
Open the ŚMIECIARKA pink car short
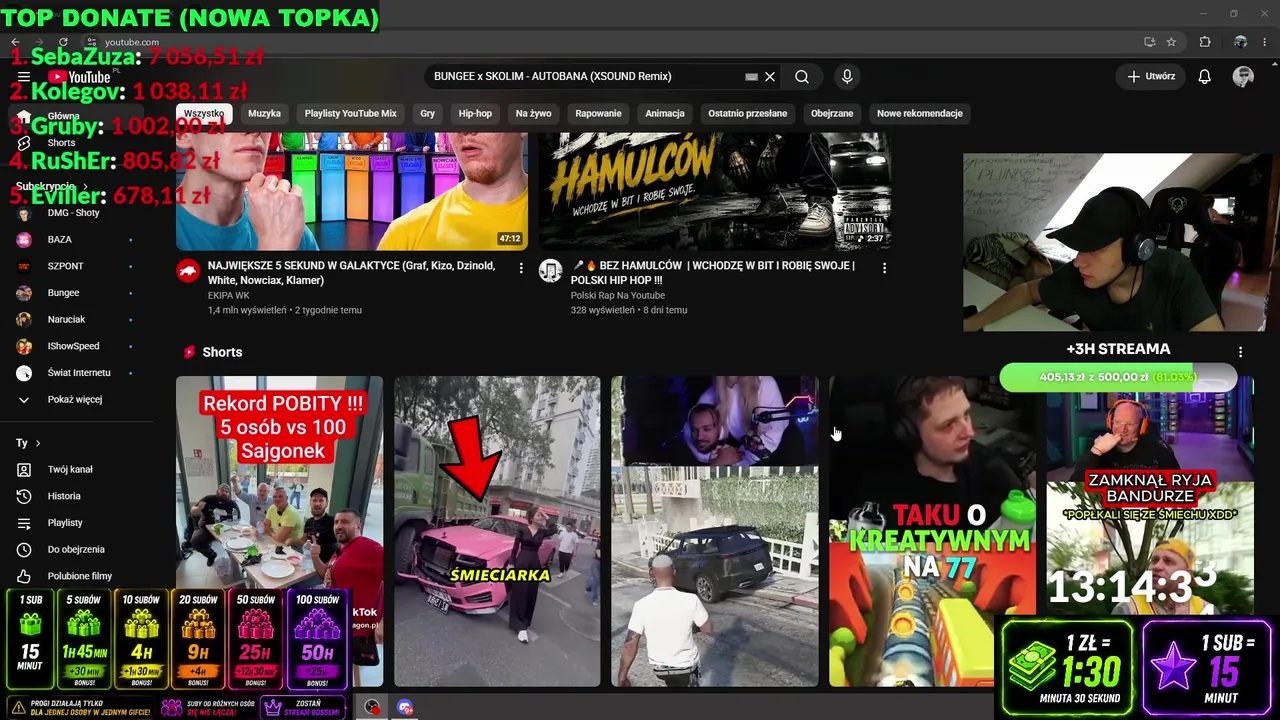click(x=497, y=531)
